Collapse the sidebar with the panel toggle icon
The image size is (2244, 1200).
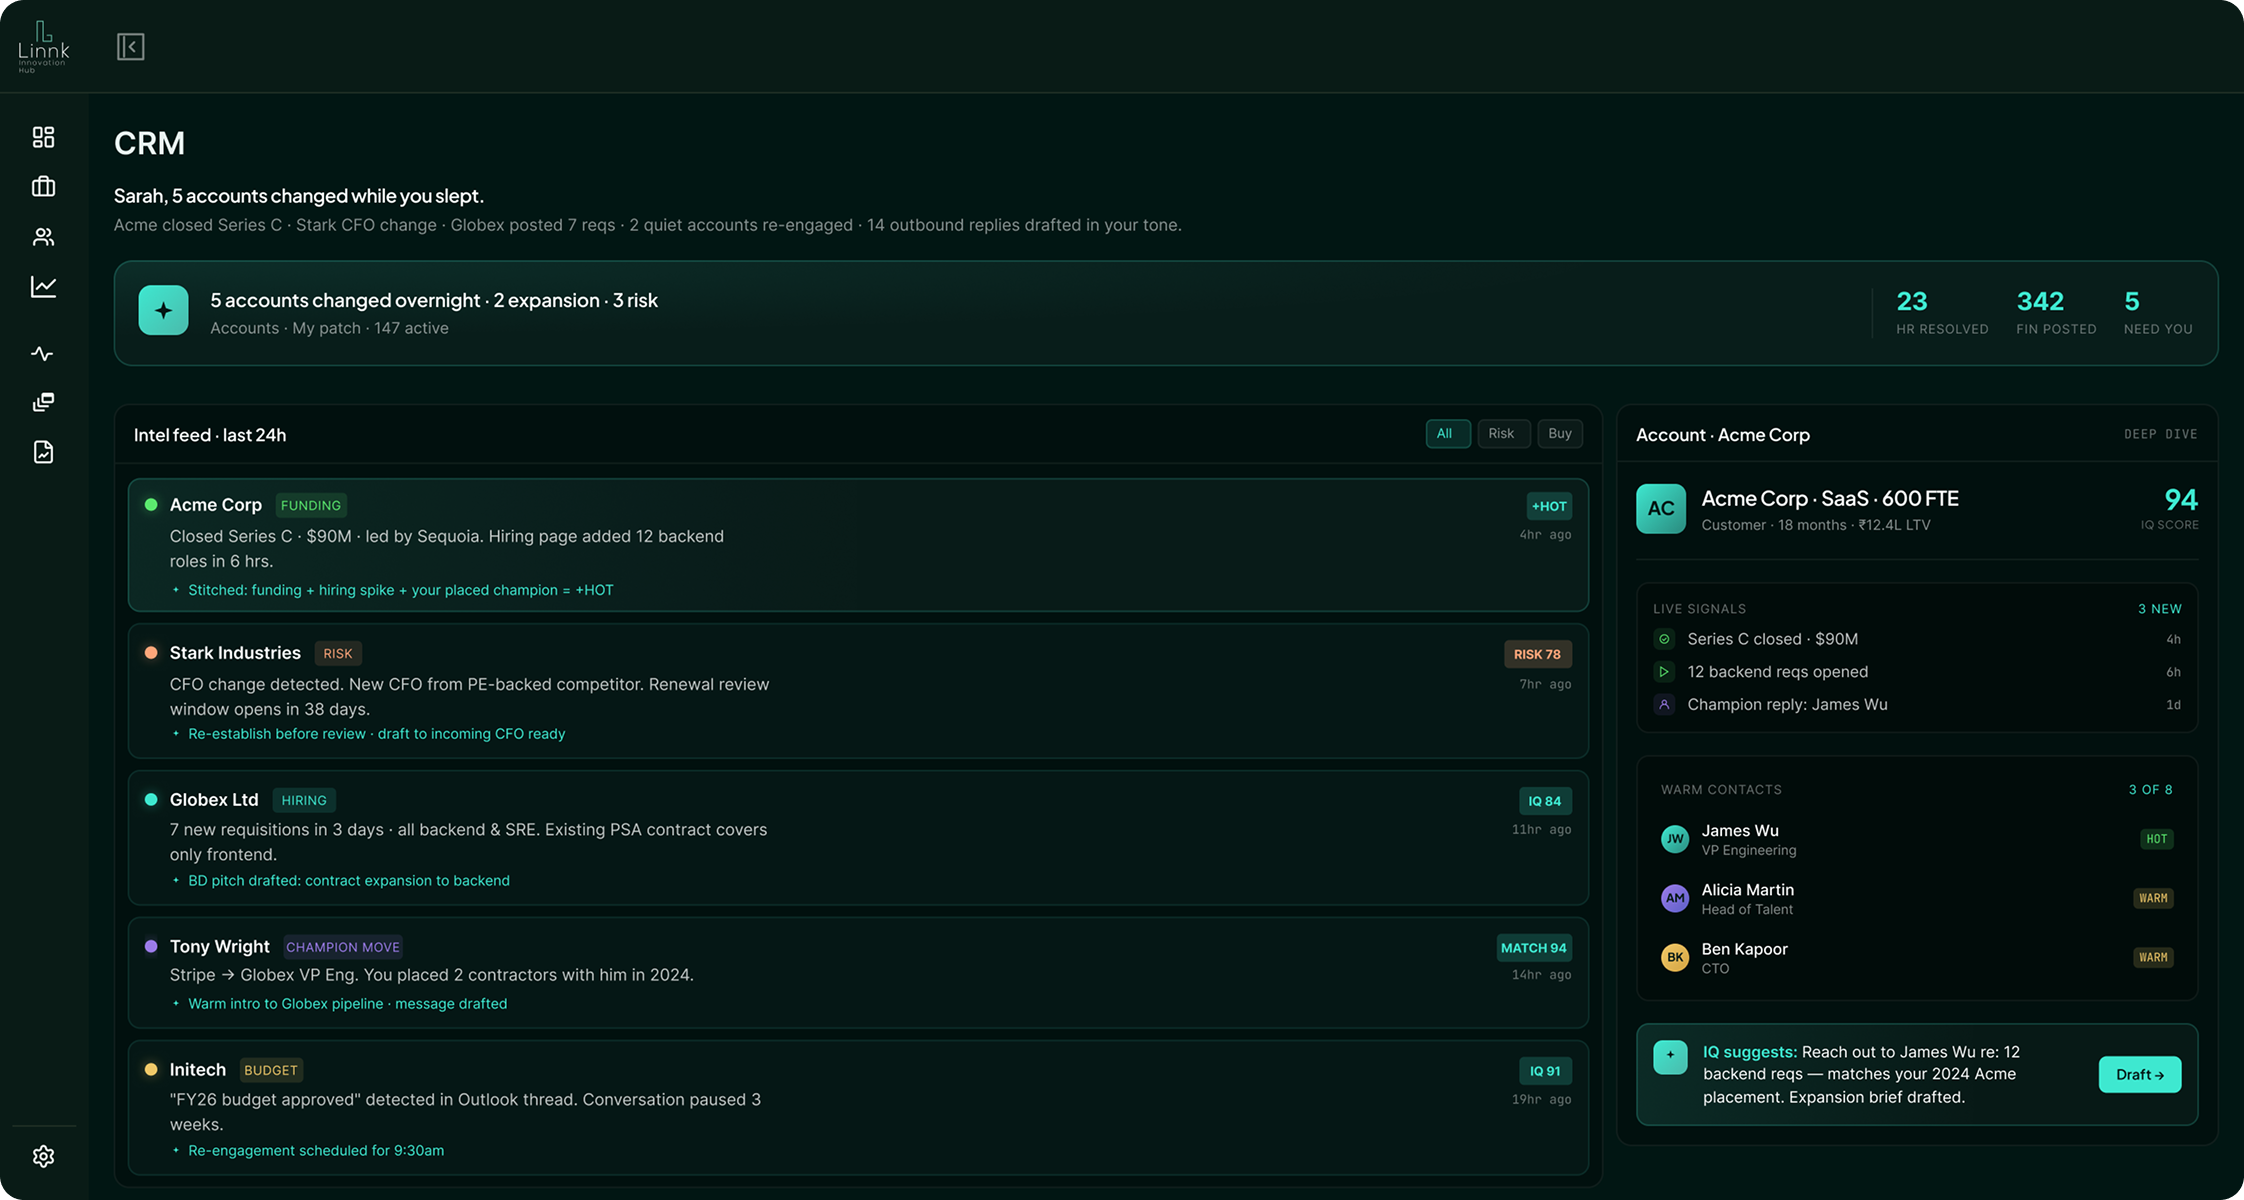tap(131, 47)
